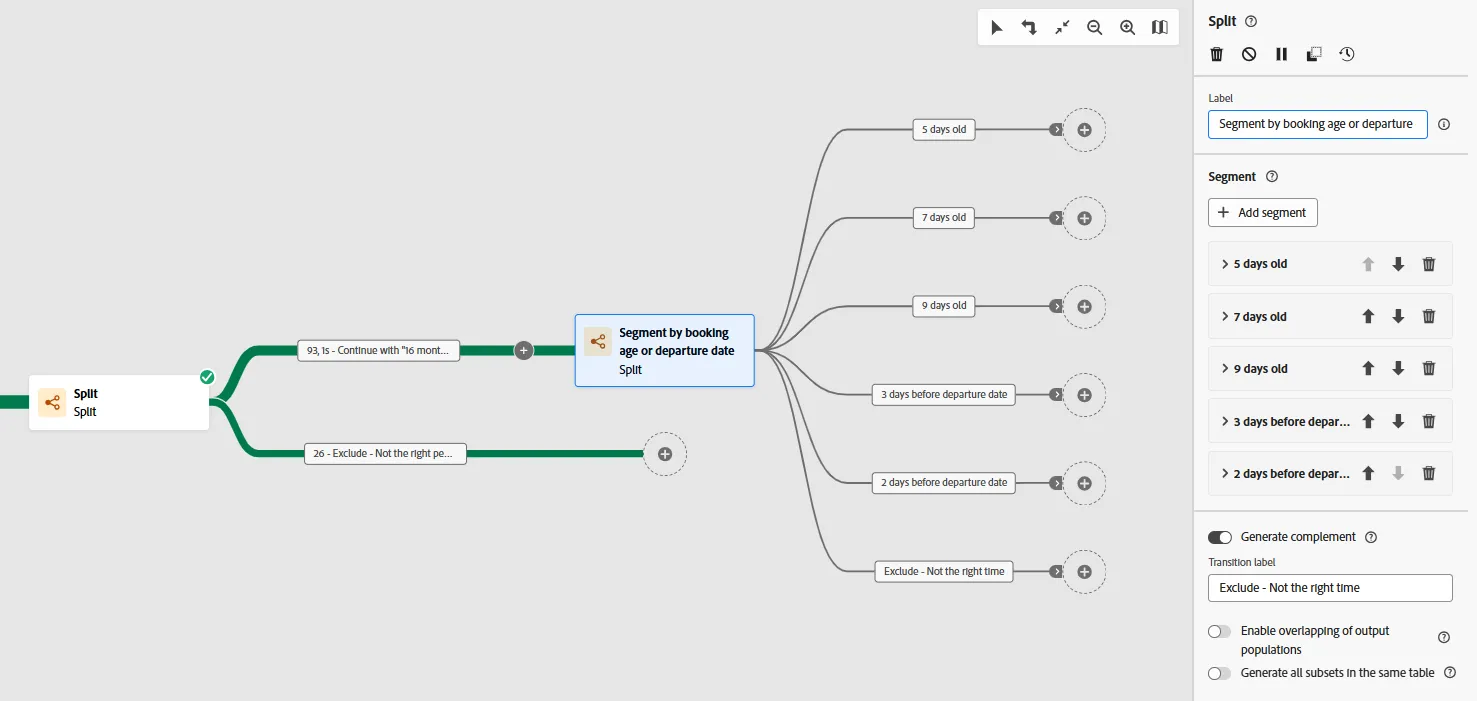This screenshot has width=1477, height=701.
Task: Remove the 3 days before departure segment
Action: click(x=1429, y=421)
